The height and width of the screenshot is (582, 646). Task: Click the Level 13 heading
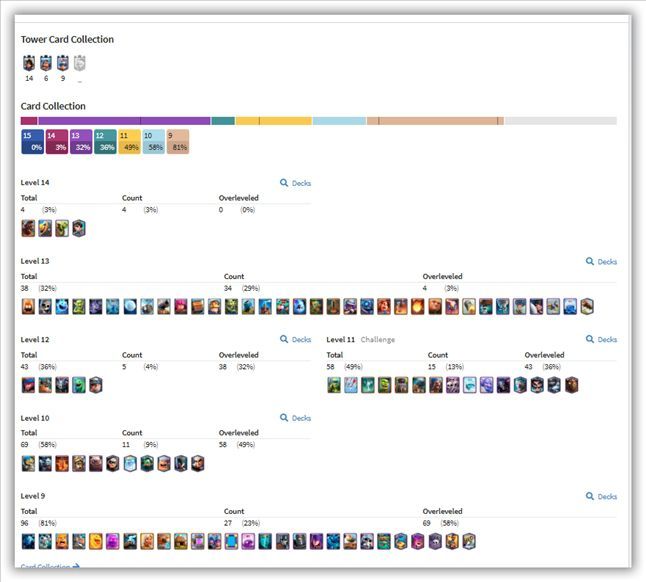coord(35,261)
